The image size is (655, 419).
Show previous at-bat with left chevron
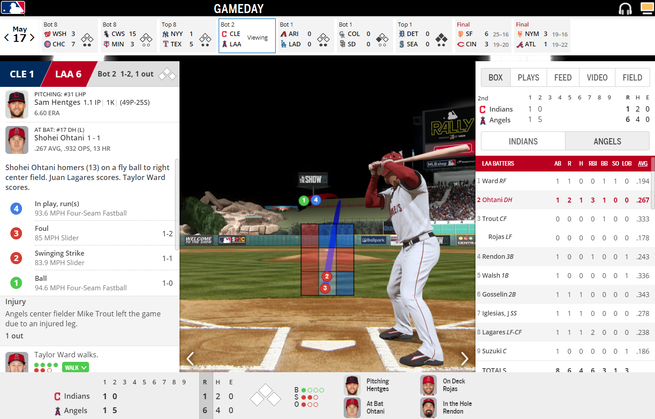[190, 358]
